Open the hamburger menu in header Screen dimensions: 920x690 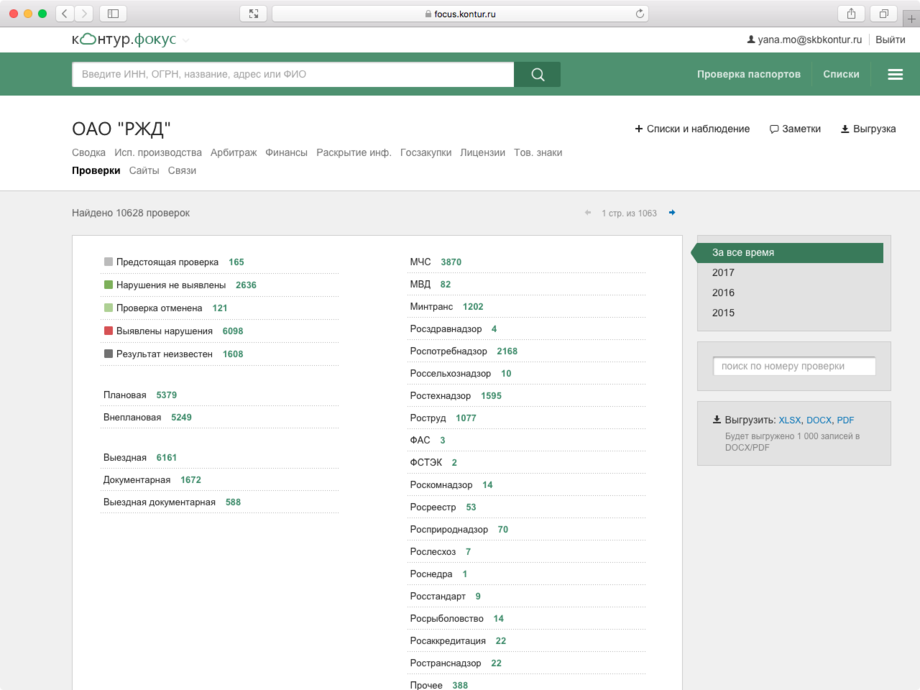(895, 74)
